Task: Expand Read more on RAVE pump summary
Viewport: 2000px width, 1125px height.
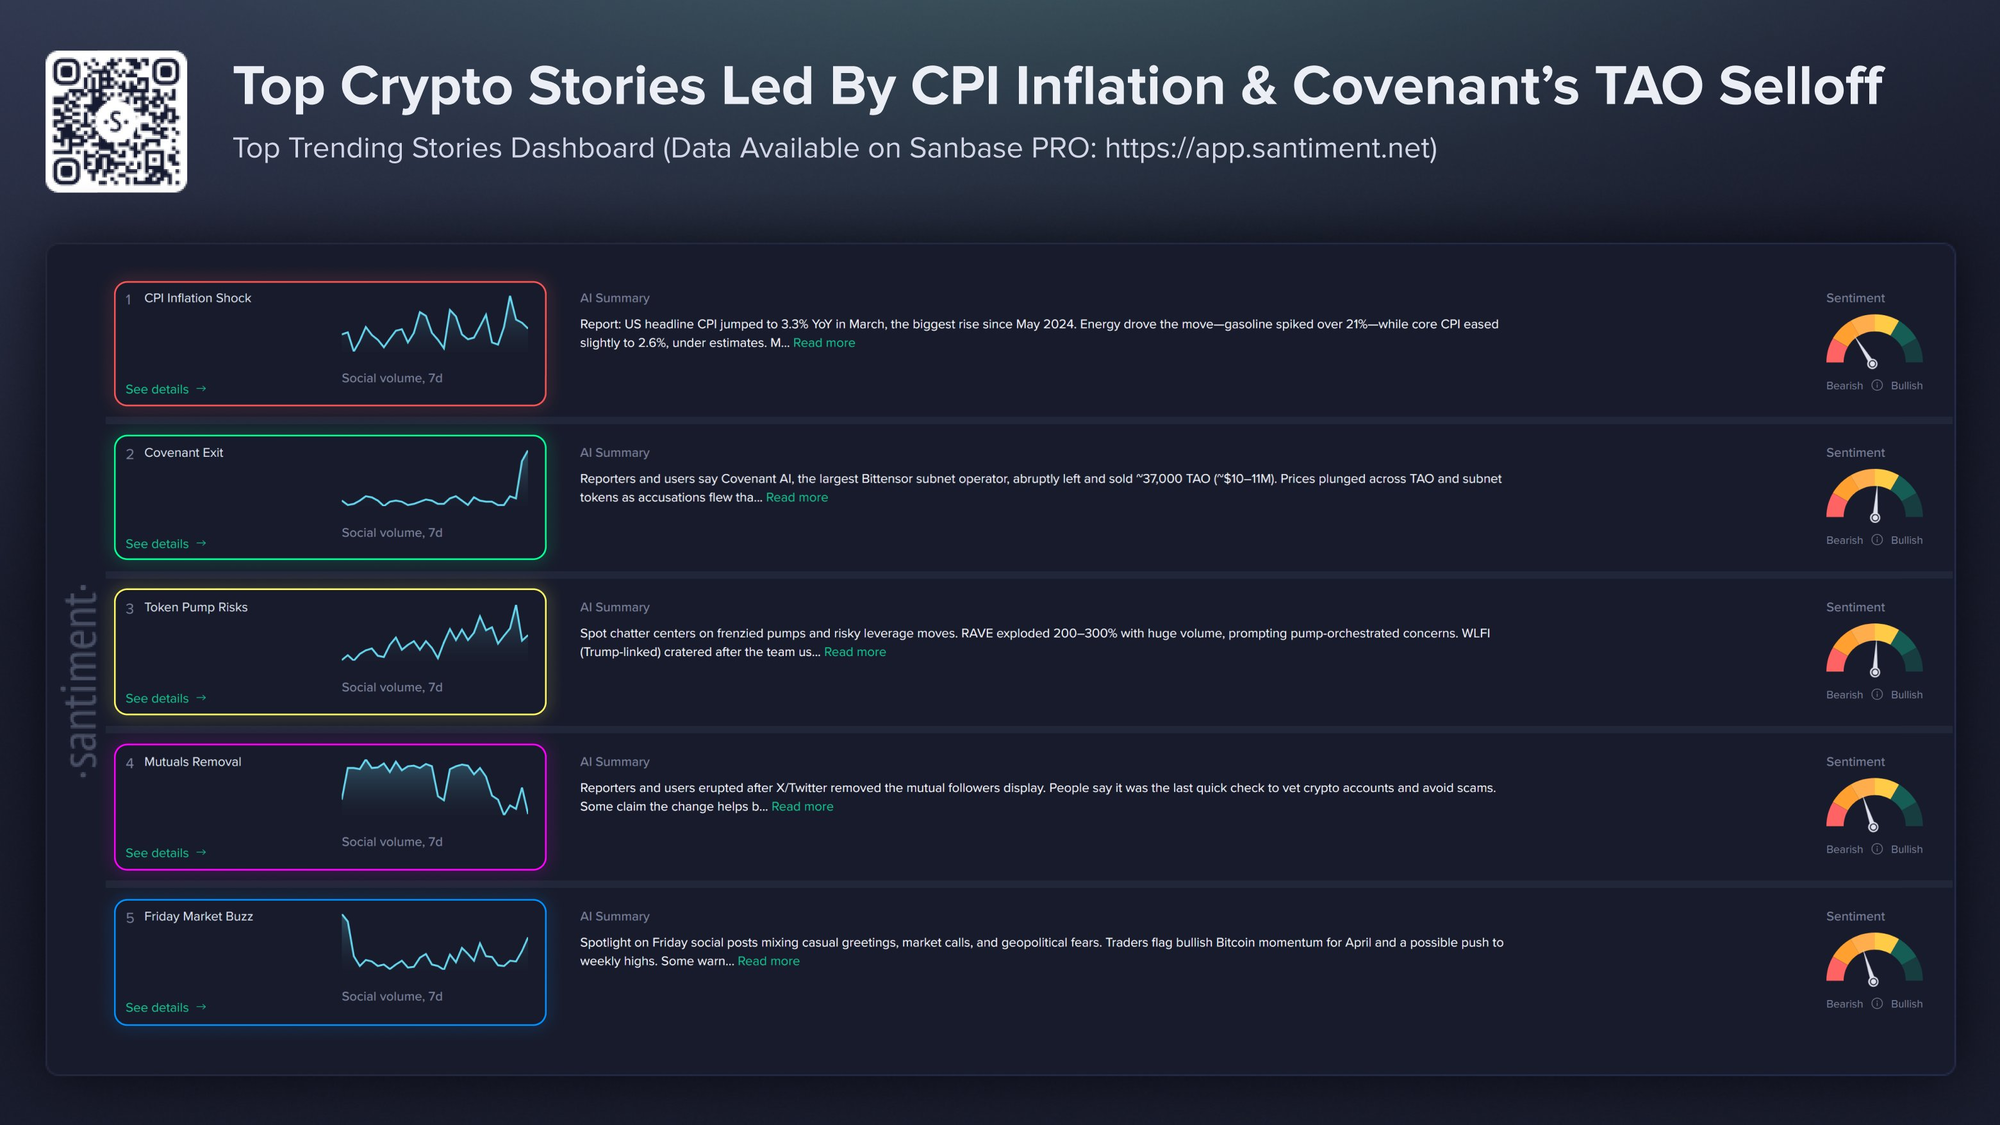Action: coord(855,652)
